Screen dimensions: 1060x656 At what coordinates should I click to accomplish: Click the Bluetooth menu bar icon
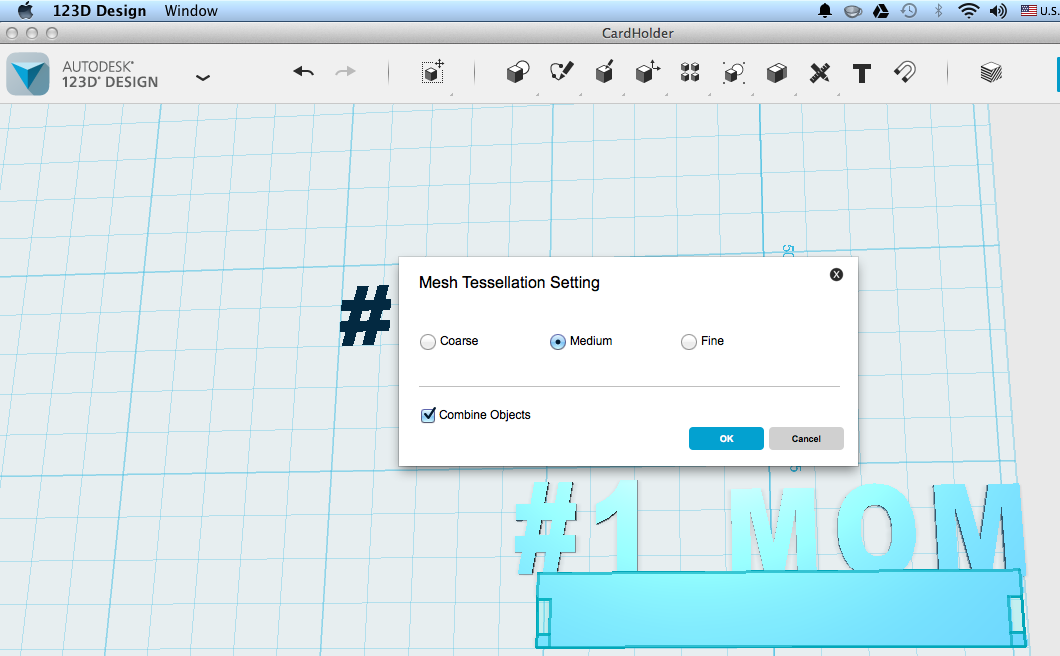coord(938,10)
